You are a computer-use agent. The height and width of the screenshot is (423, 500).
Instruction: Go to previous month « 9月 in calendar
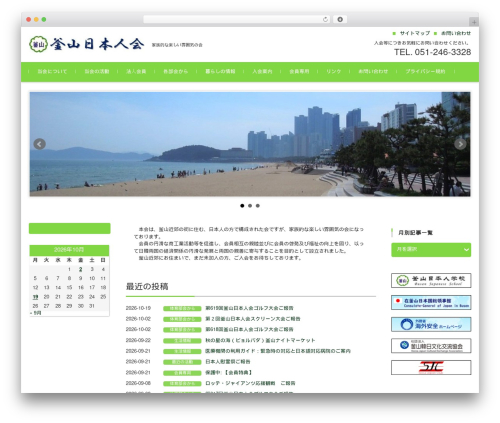click(x=36, y=313)
